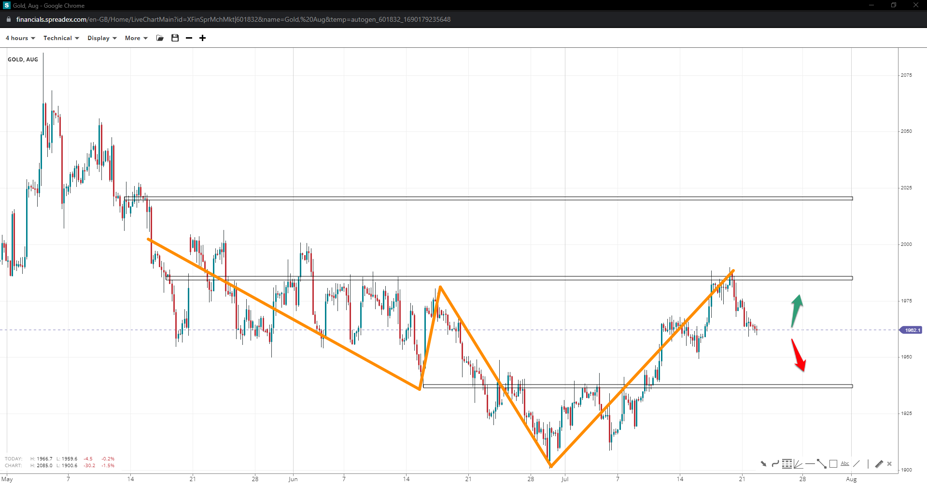Open the 4 hours timeframe dropdown
927x486 pixels.
20,38
